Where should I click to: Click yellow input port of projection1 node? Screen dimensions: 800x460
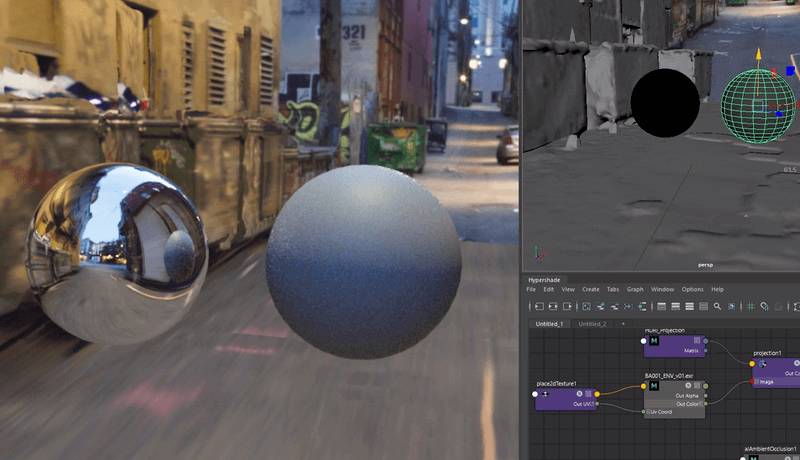coord(752,364)
